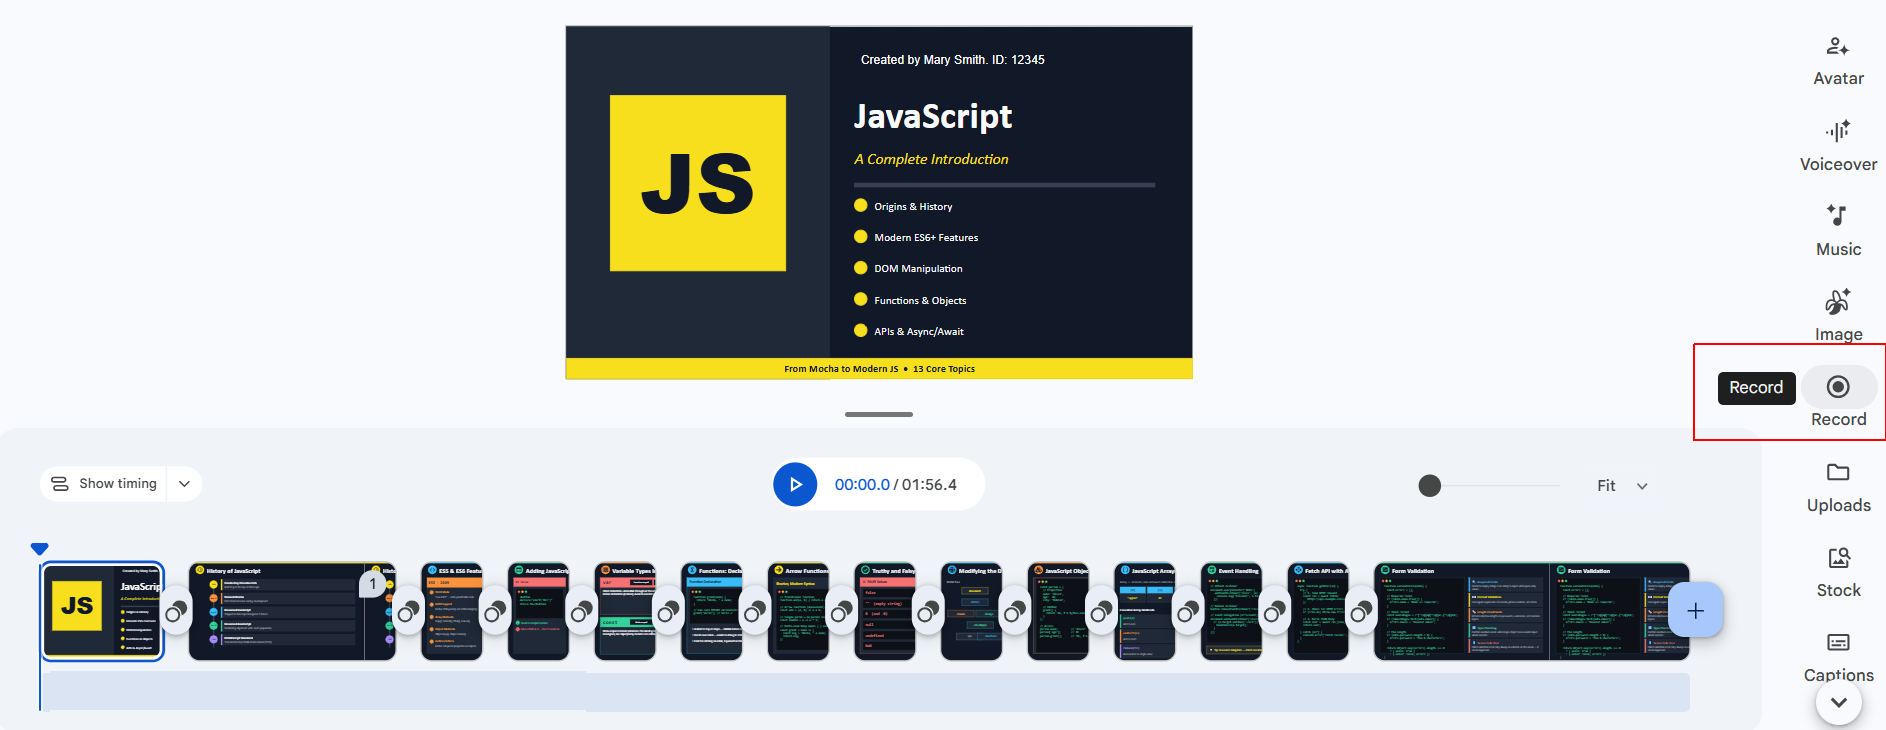1886x730 pixels.
Task: Select the History of JavaScript scene
Action: pyautogui.click(x=280, y=612)
